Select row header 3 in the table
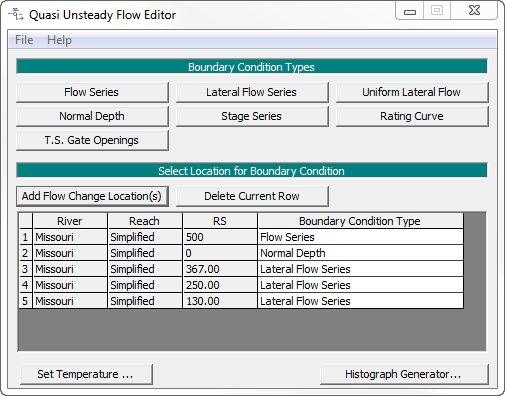Viewport: 505px width, 396px height. [25, 269]
